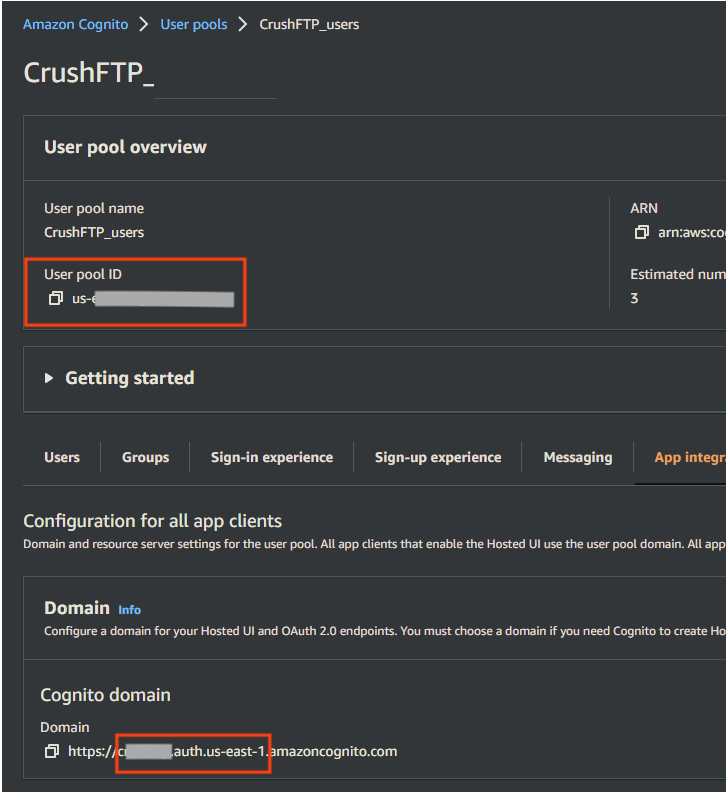Open the Users tab
This screenshot has width=726, height=792.
[x=62, y=457]
